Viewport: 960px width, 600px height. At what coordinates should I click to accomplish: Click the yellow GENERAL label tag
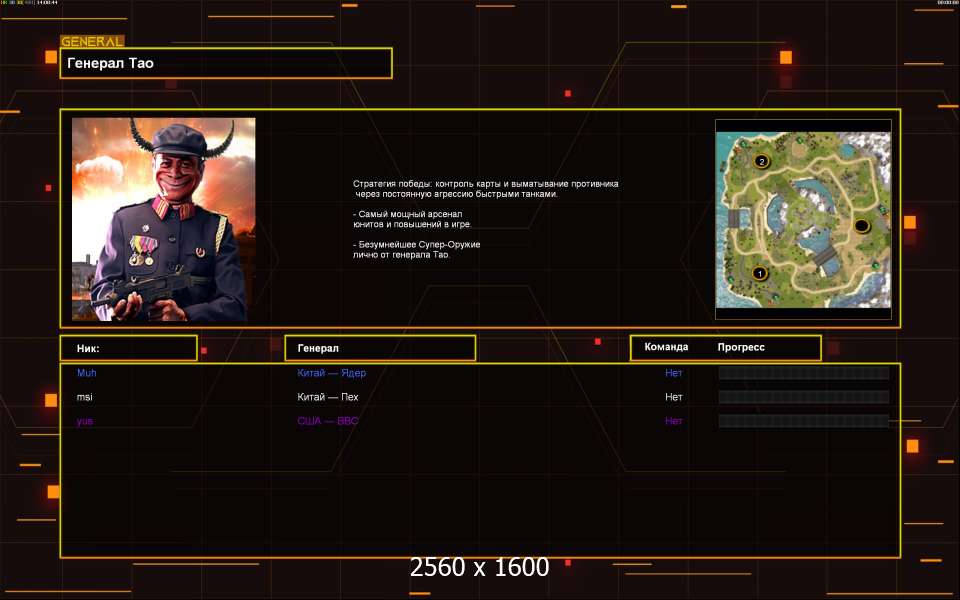92,42
